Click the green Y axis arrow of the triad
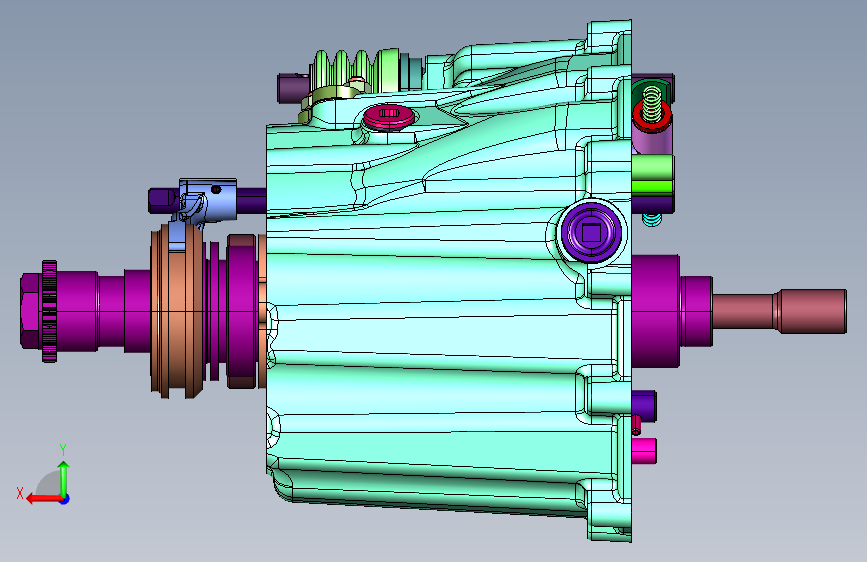Image resolution: width=867 pixels, height=562 pixels. tap(64, 478)
